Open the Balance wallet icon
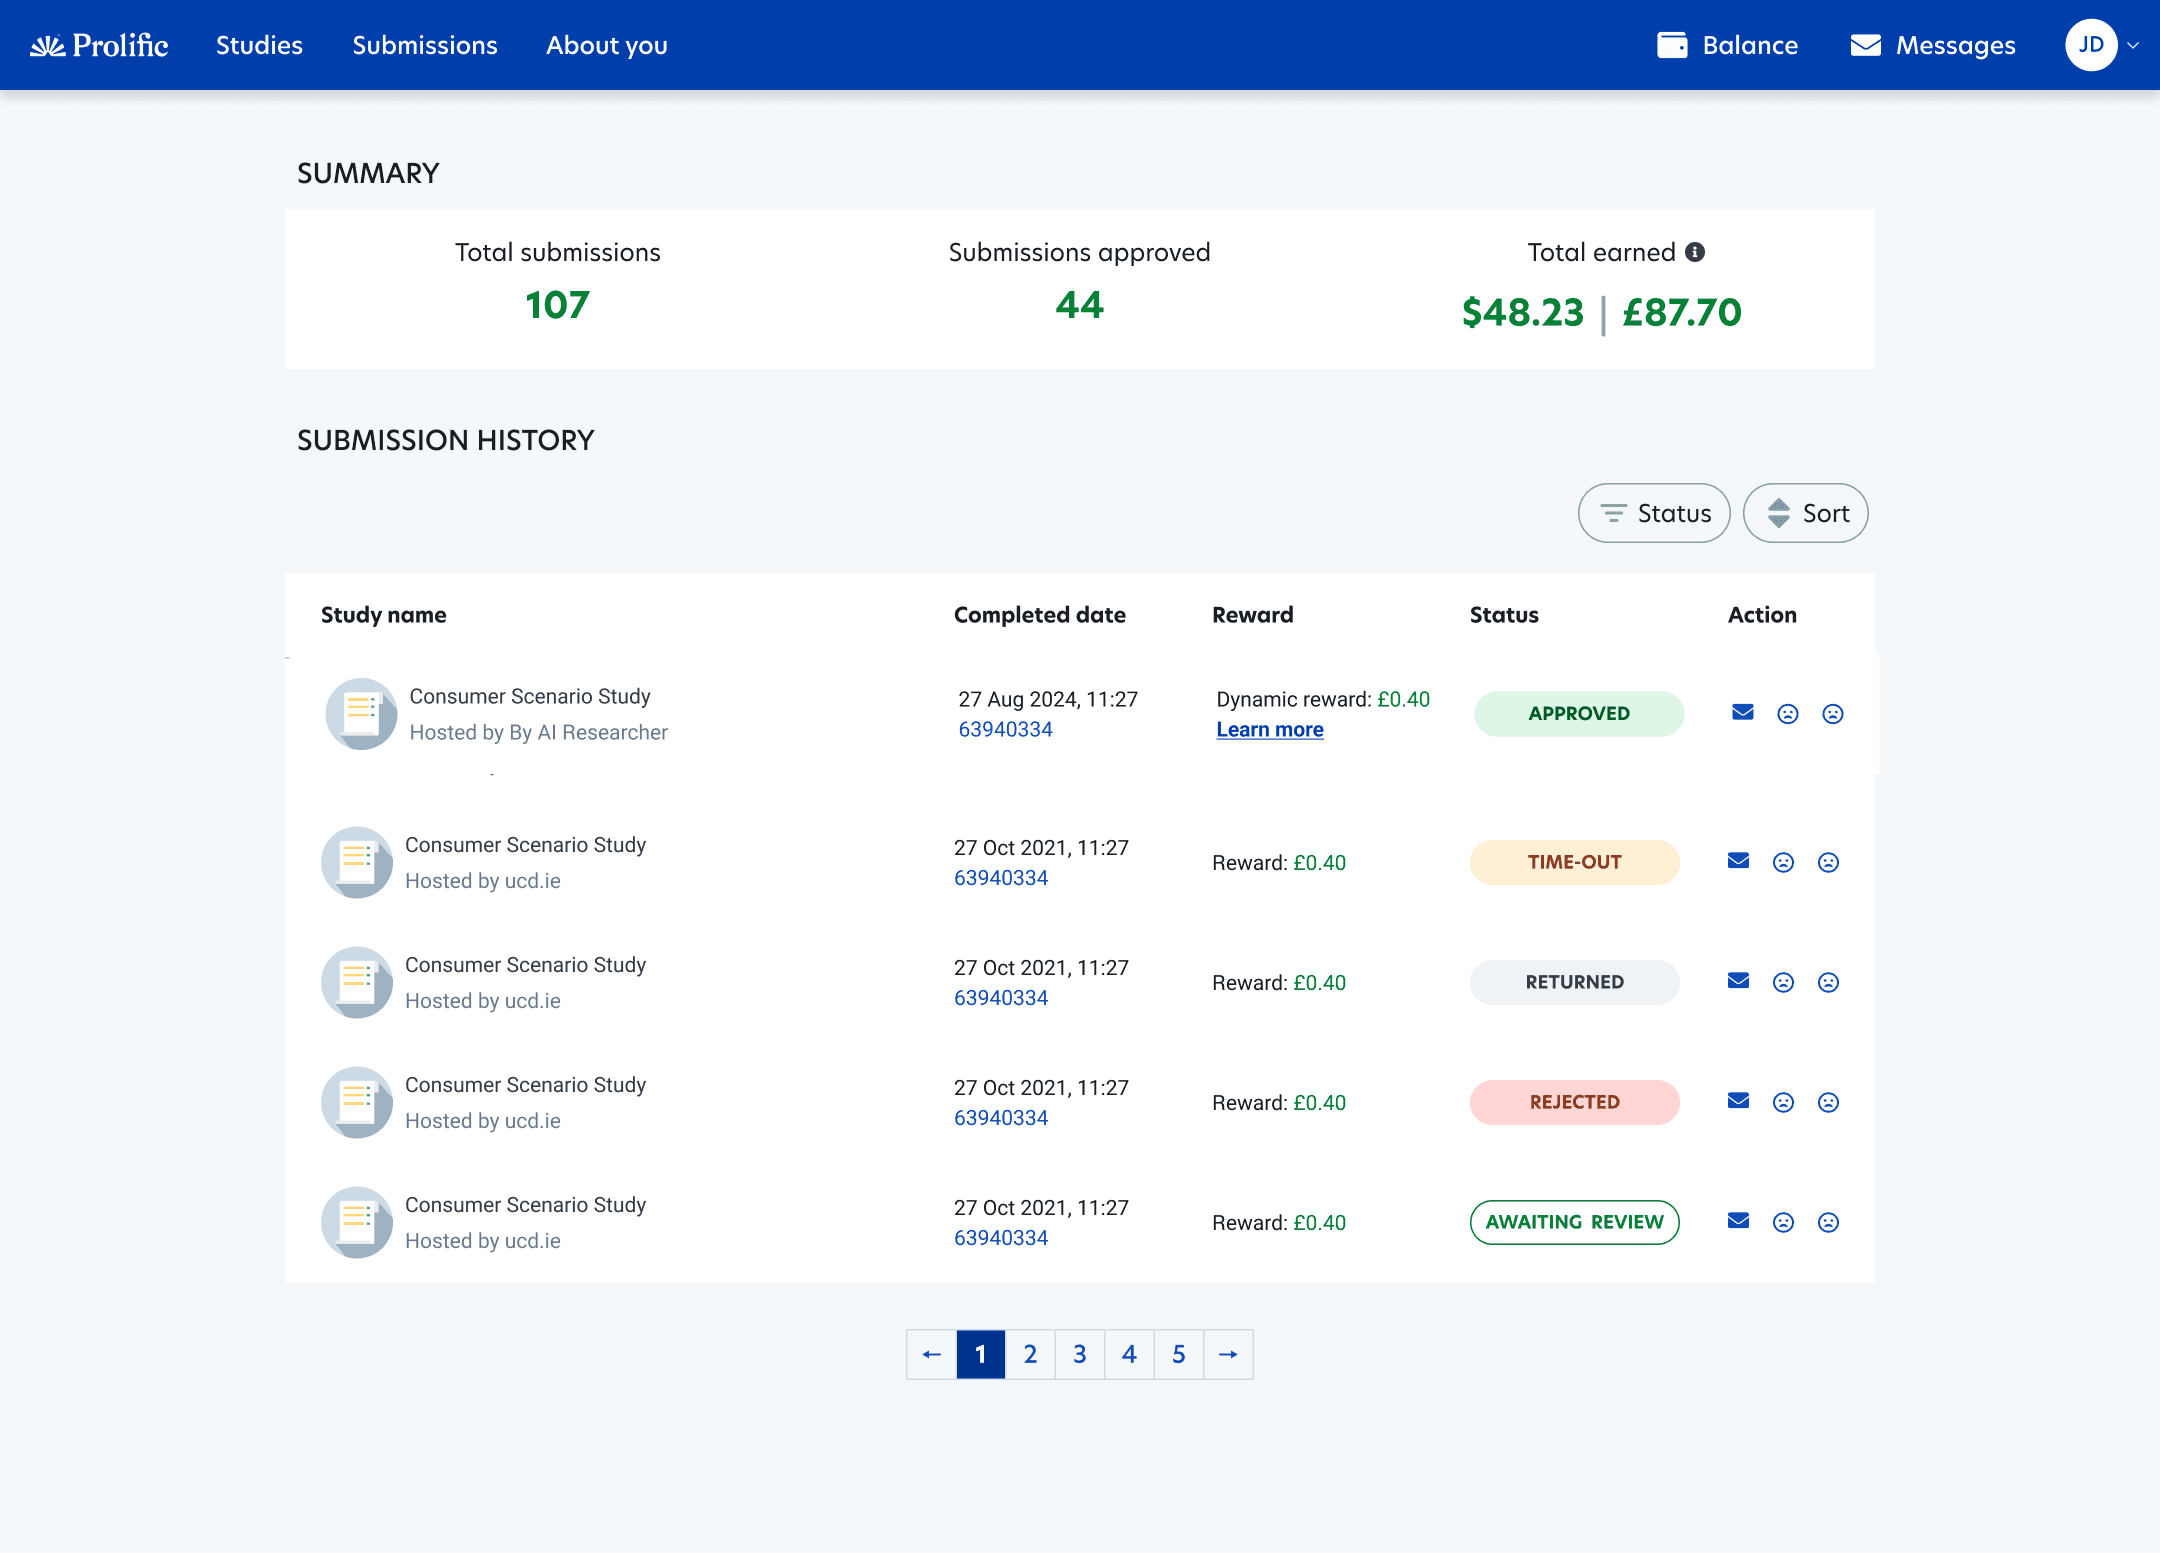The image size is (2160, 1553). [1672, 45]
